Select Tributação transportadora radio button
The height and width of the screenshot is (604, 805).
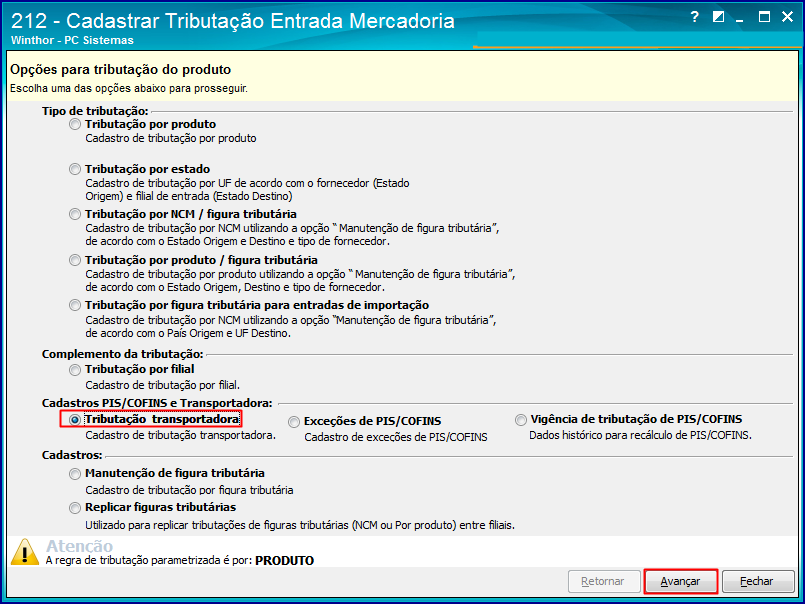75,420
